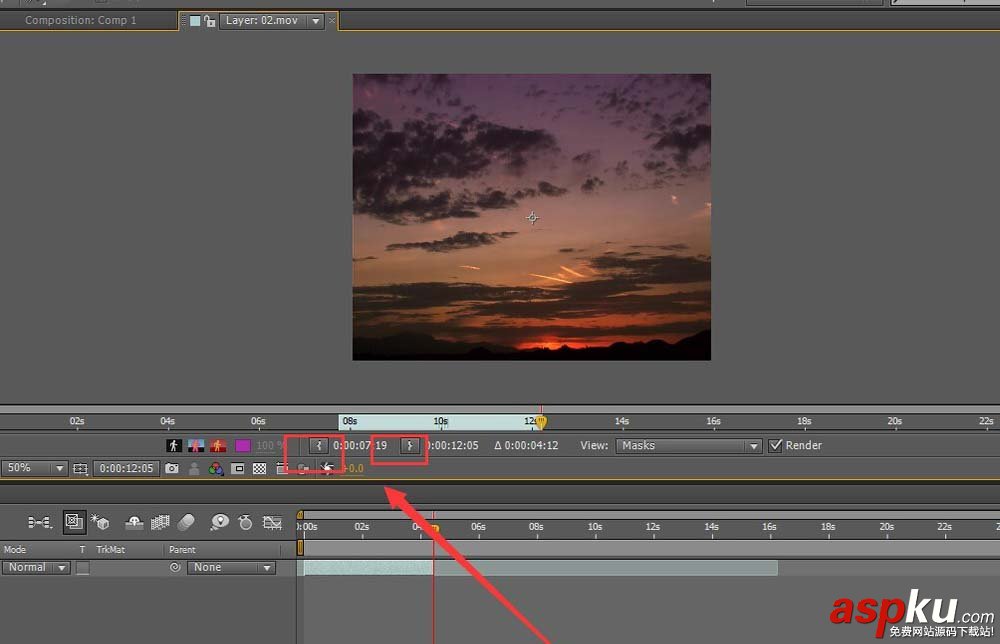Click the 08s in-point on layer ruler

[349, 421]
